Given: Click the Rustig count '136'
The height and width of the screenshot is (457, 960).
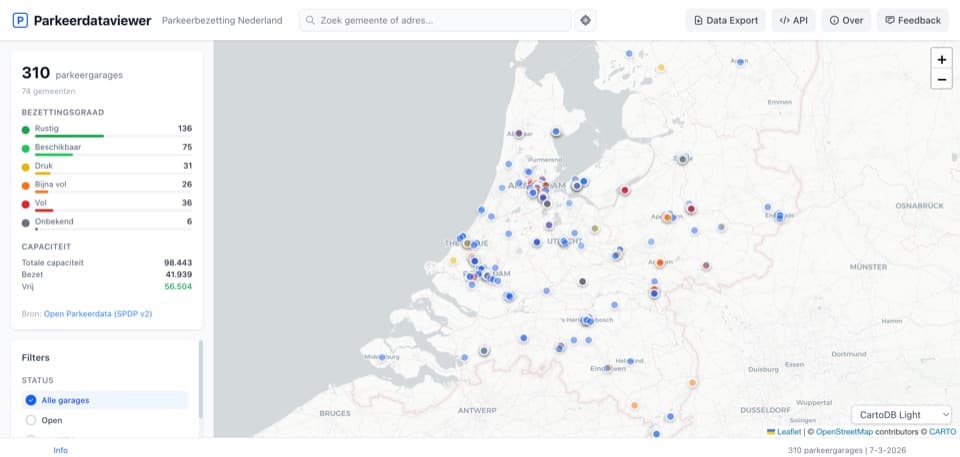Looking at the screenshot, I should (184, 129).
